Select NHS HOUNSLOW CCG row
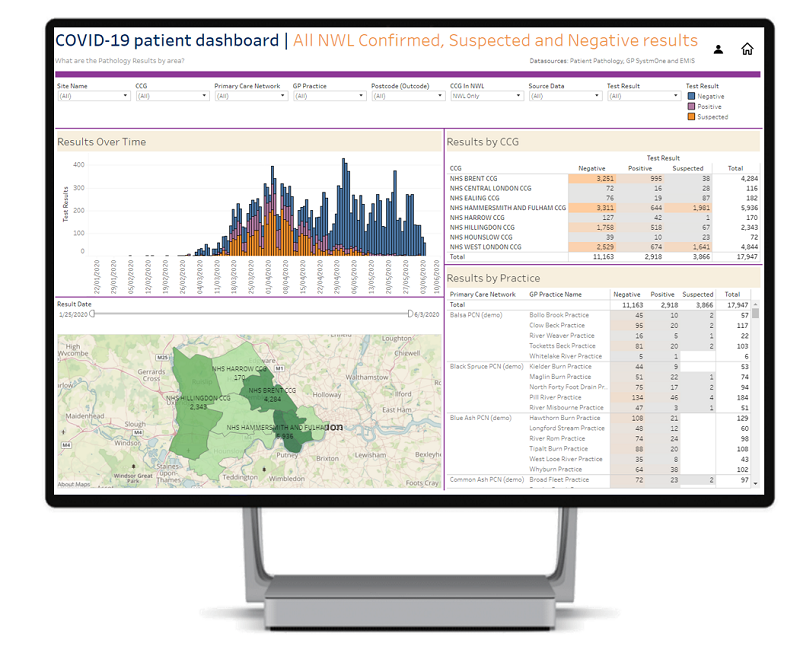 (x=604, y=237)
